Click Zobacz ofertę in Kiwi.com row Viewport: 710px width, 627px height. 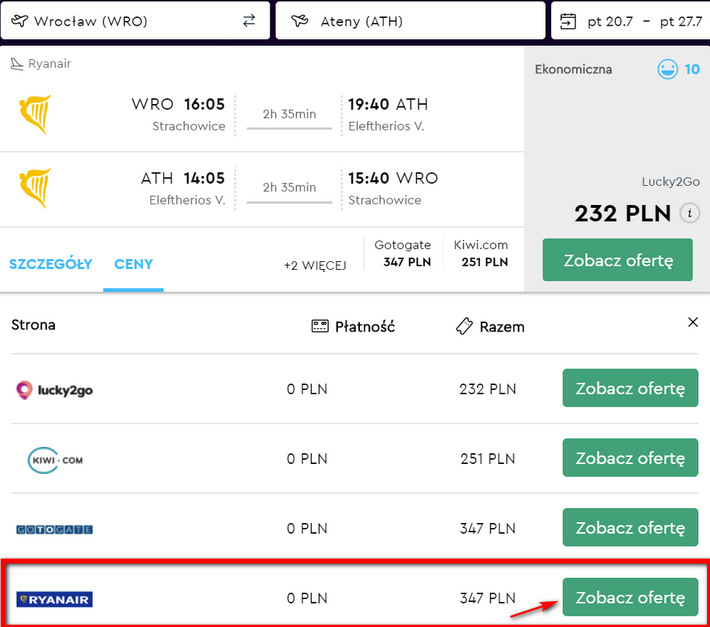point(630,458)
